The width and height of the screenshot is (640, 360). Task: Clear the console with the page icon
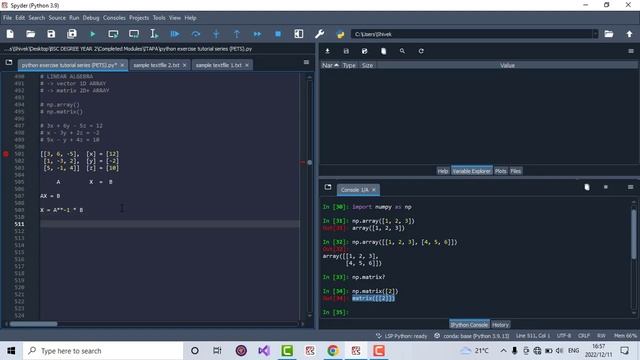(x=587, y=187)
